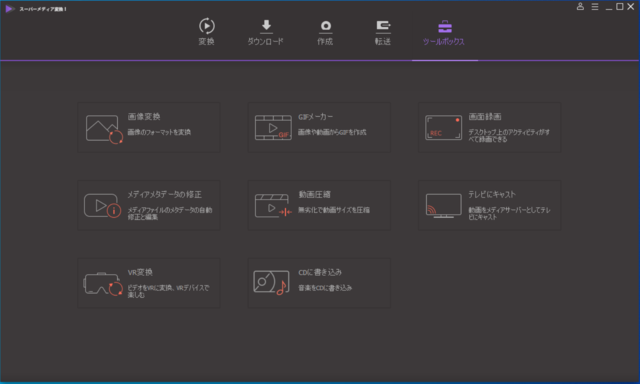Screen dimensions: 640x384
Task: Open テレビにキャスト title
Action: (492, 195)
